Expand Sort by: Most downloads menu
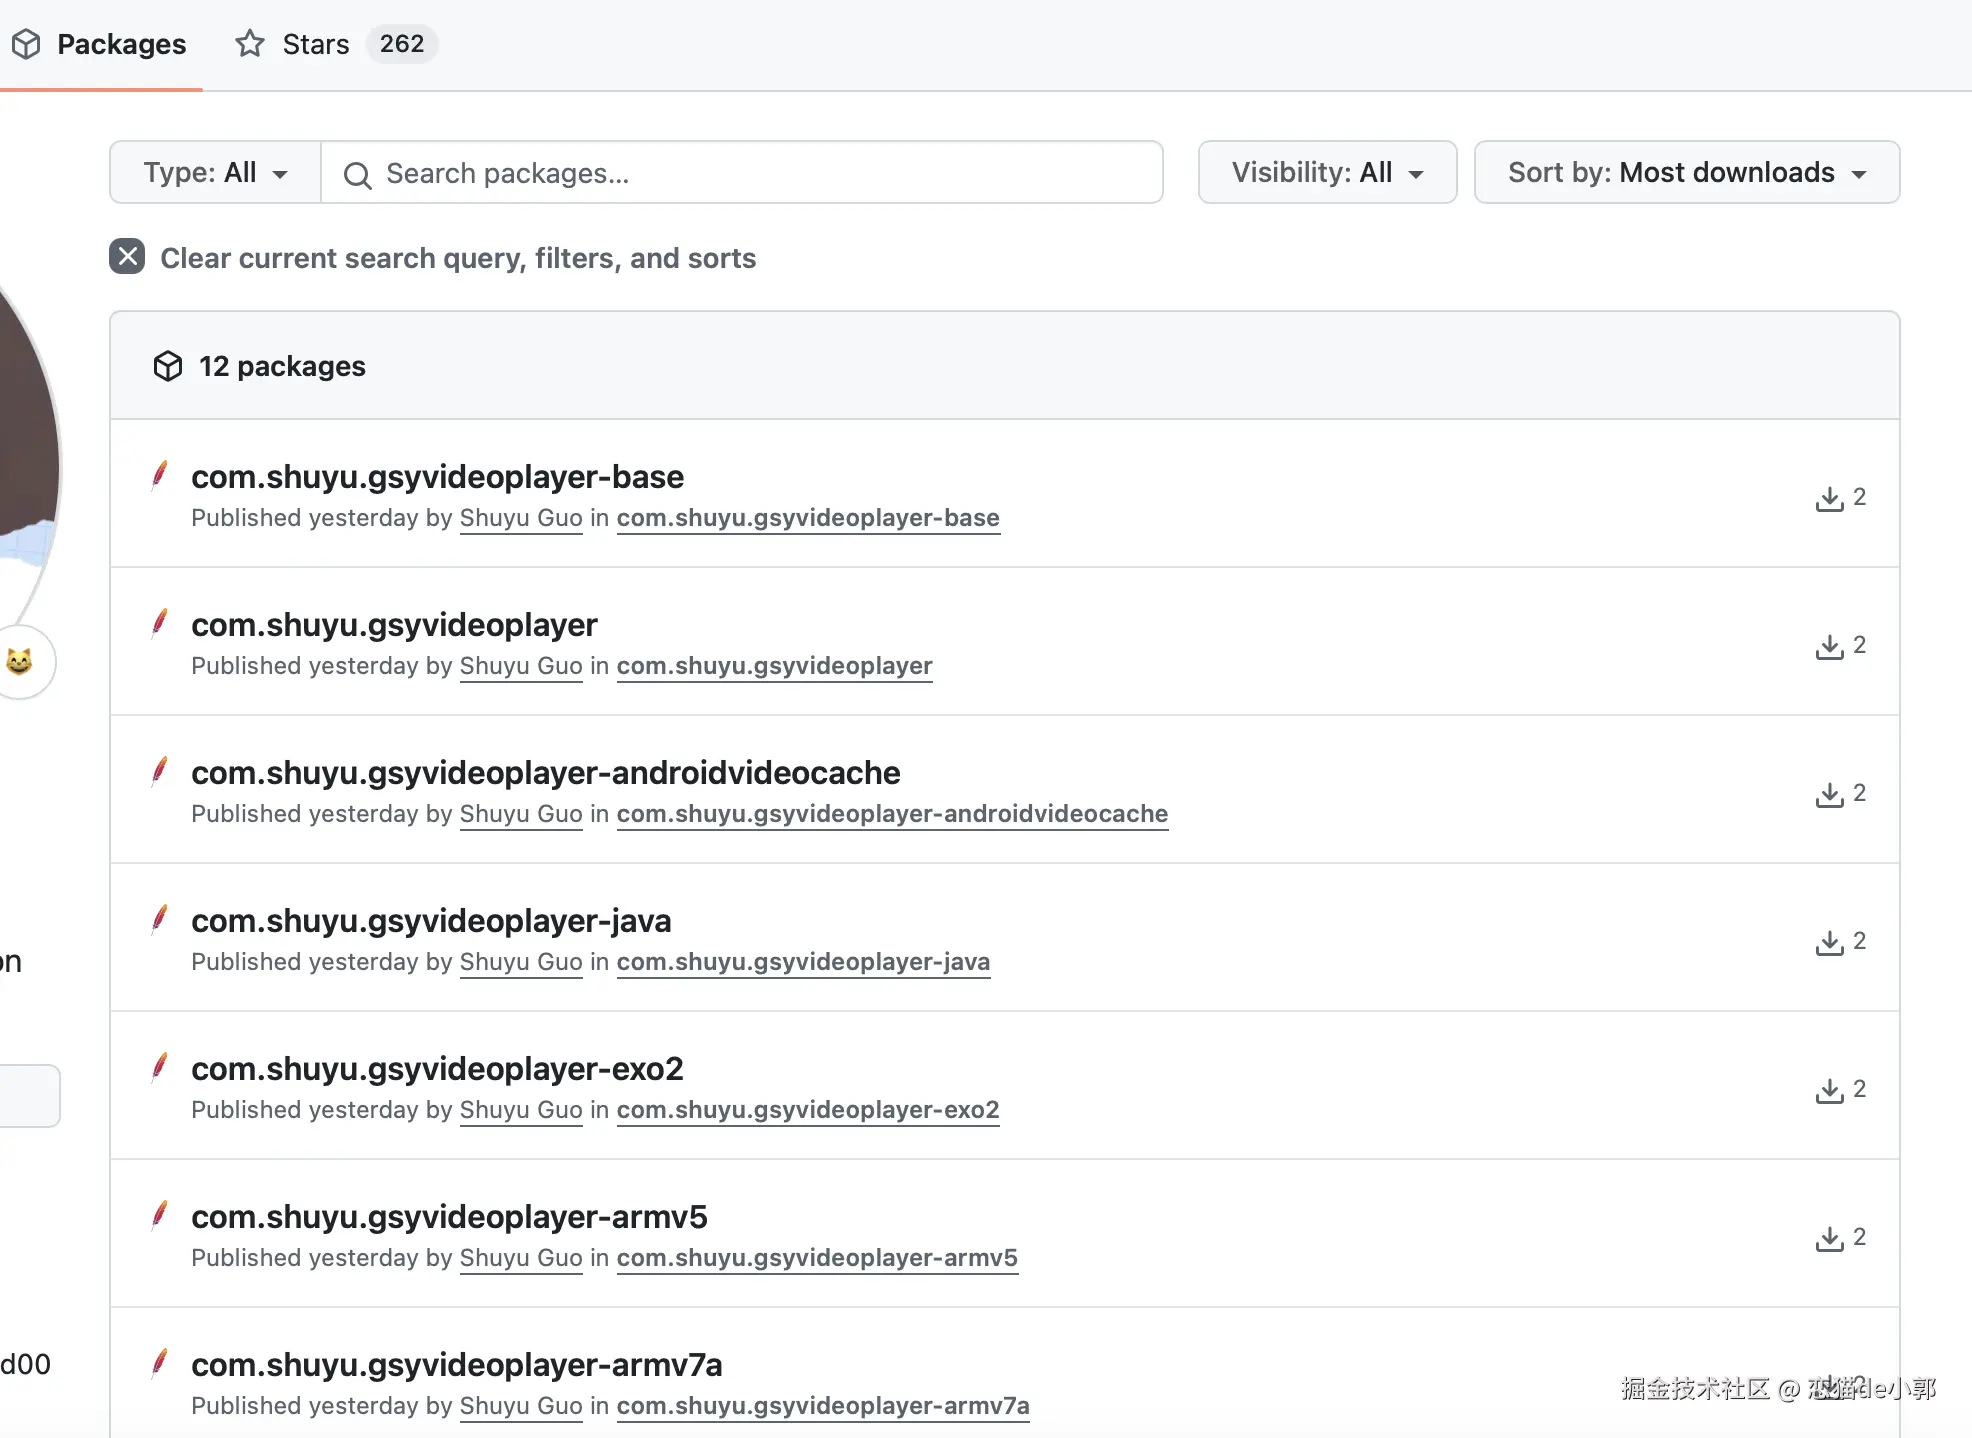The width and height of the screenshot is (1972, 1438). (x=1686, y=173)
